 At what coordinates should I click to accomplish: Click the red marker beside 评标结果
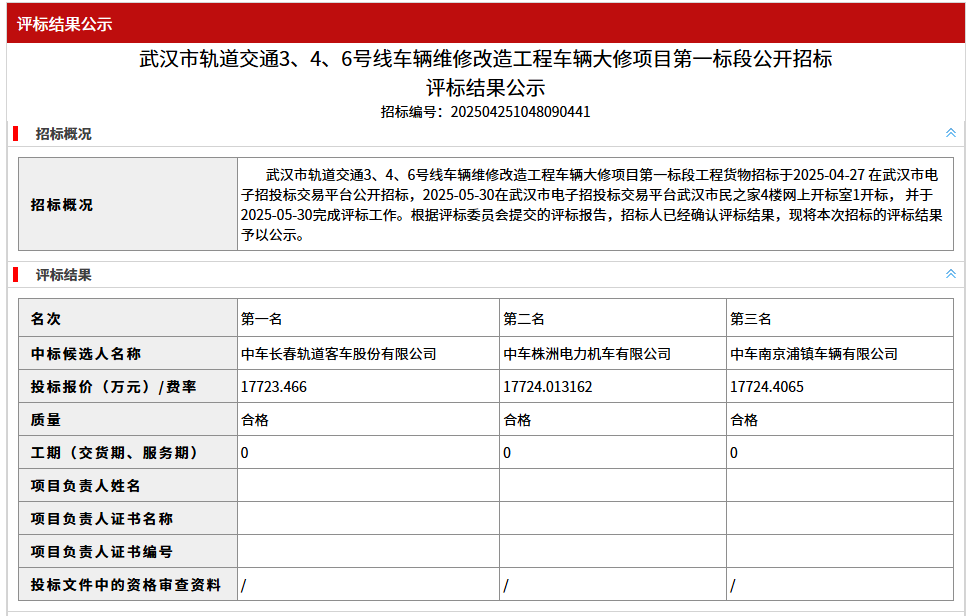(x=16, y=274)
